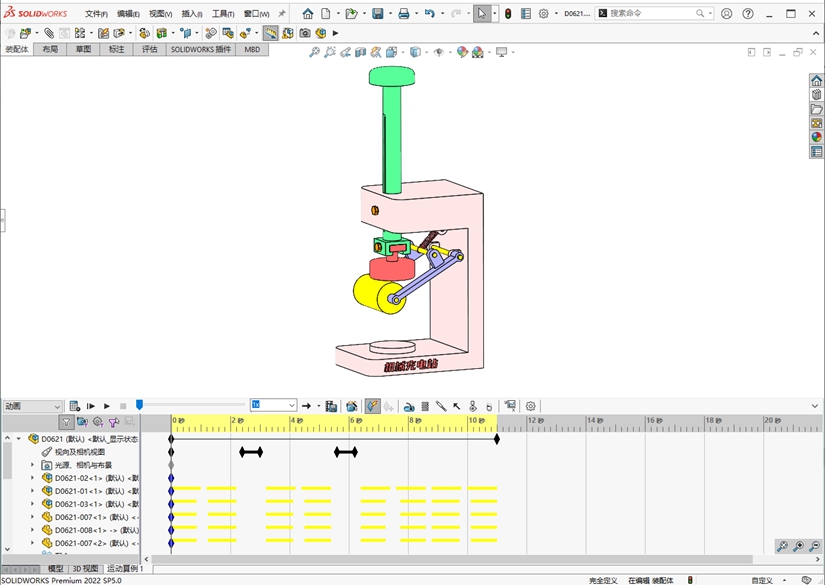
Task: Switch to the 3D 视图 bottom tab
Action: tap(85, 569)
